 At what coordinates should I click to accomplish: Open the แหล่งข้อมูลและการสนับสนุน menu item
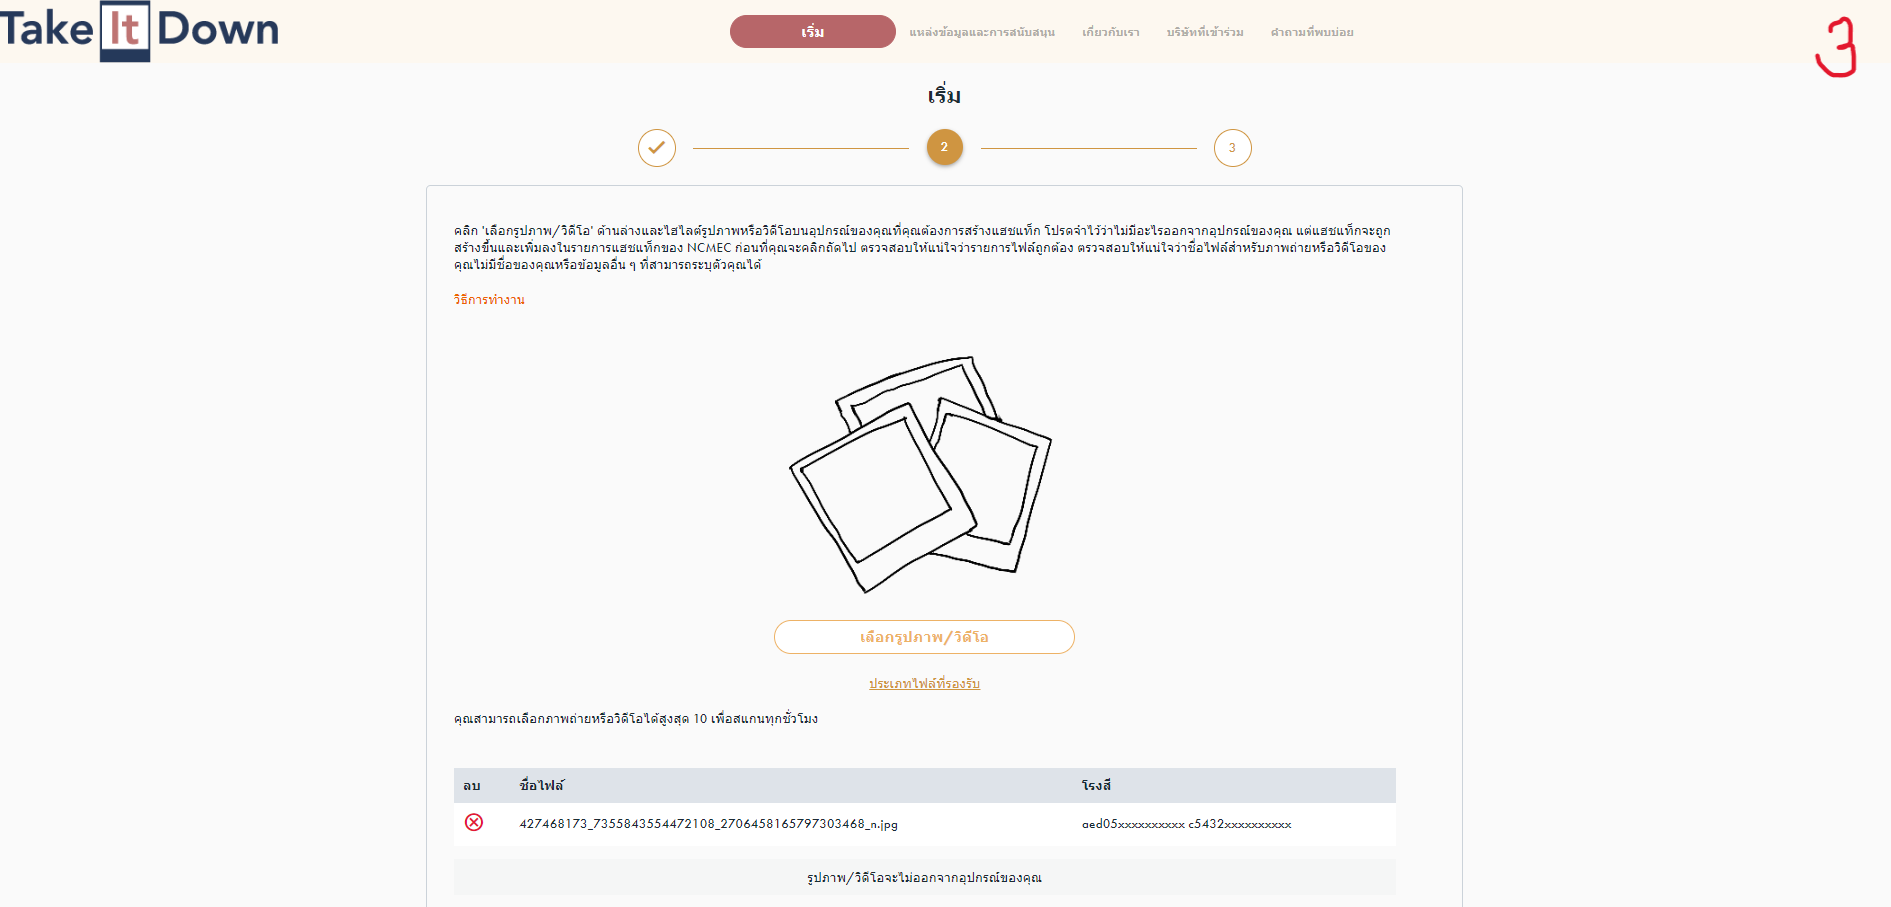click(x=981, y=33)
